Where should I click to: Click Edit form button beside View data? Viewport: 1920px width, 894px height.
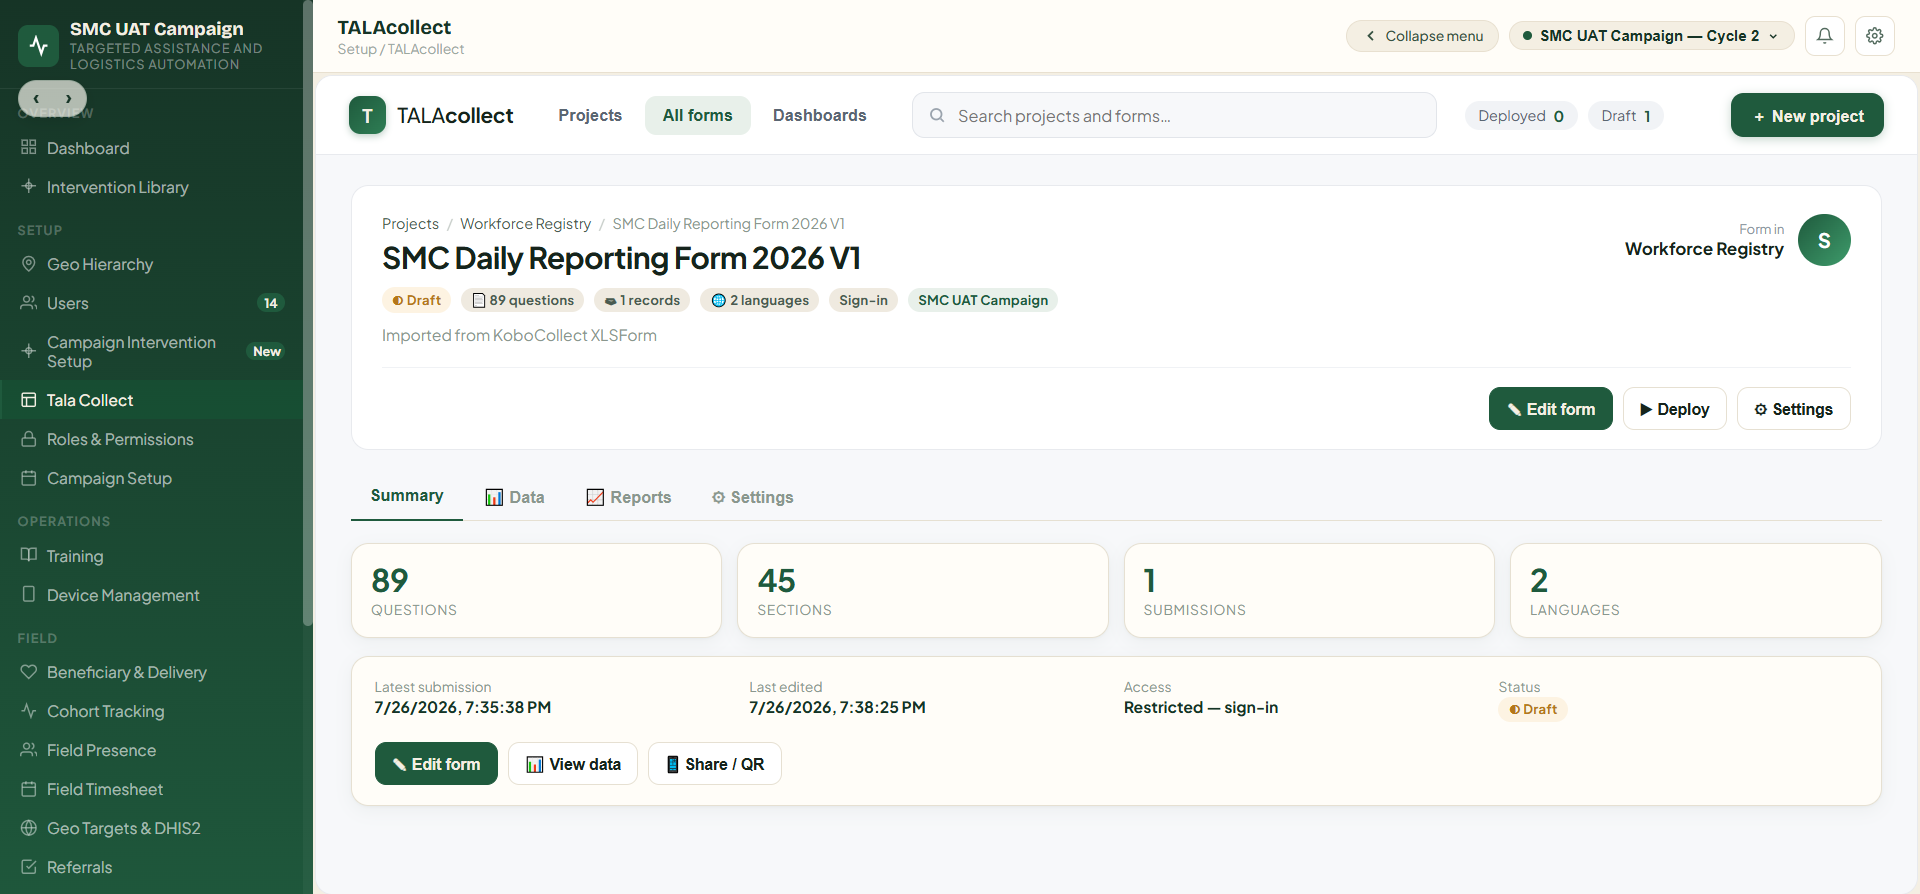(x=436, y=764)
